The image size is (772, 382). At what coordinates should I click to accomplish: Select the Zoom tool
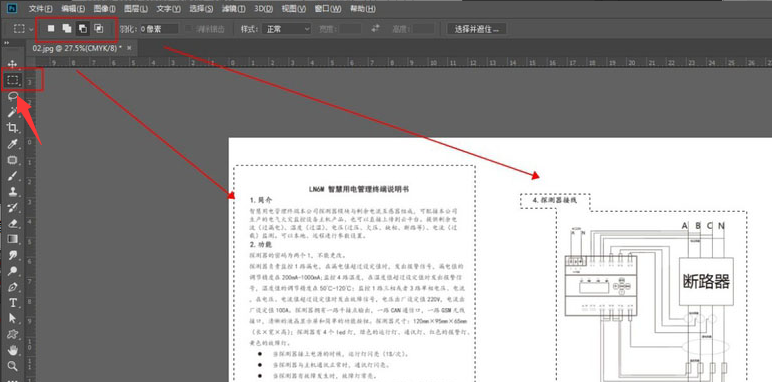[12, 366]
